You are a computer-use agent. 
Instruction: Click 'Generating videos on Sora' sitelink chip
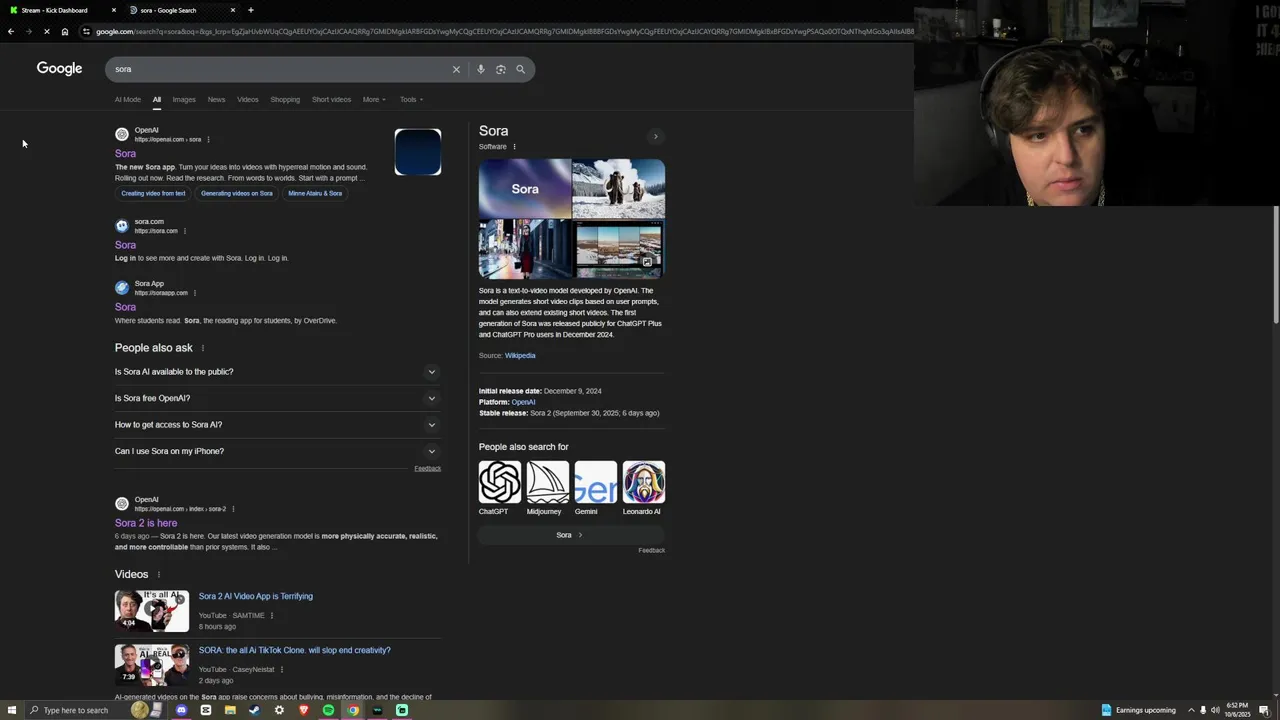tap(237, 193)
